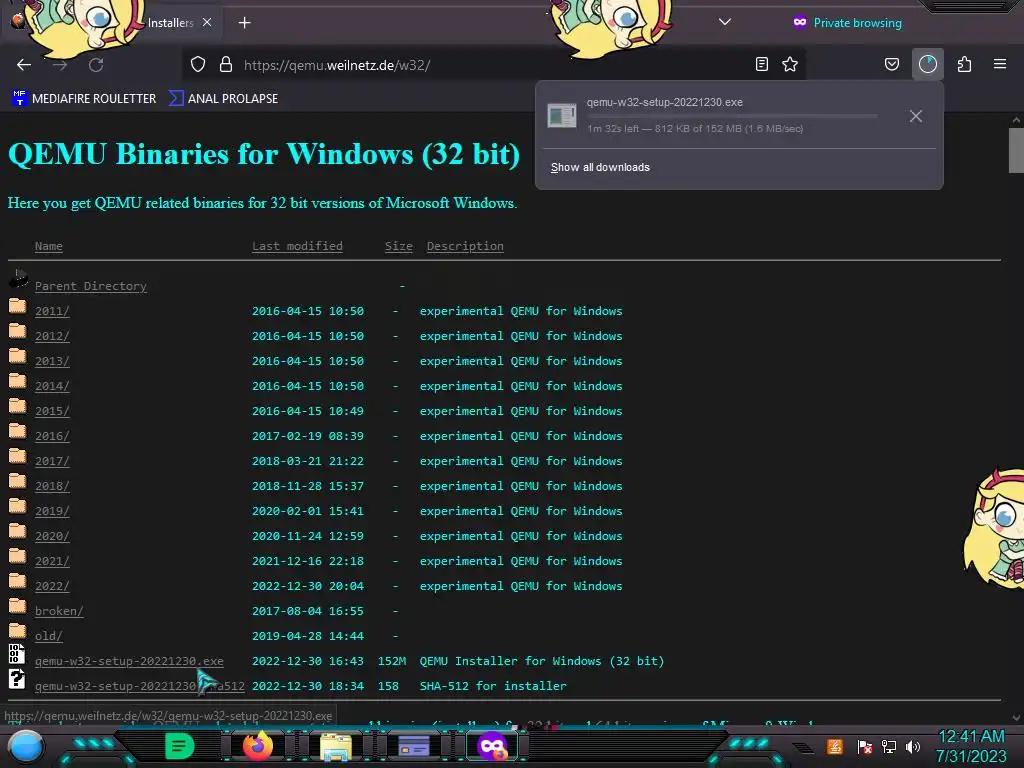Open the clock showing 12:41 AM

(x=971, y=746)
